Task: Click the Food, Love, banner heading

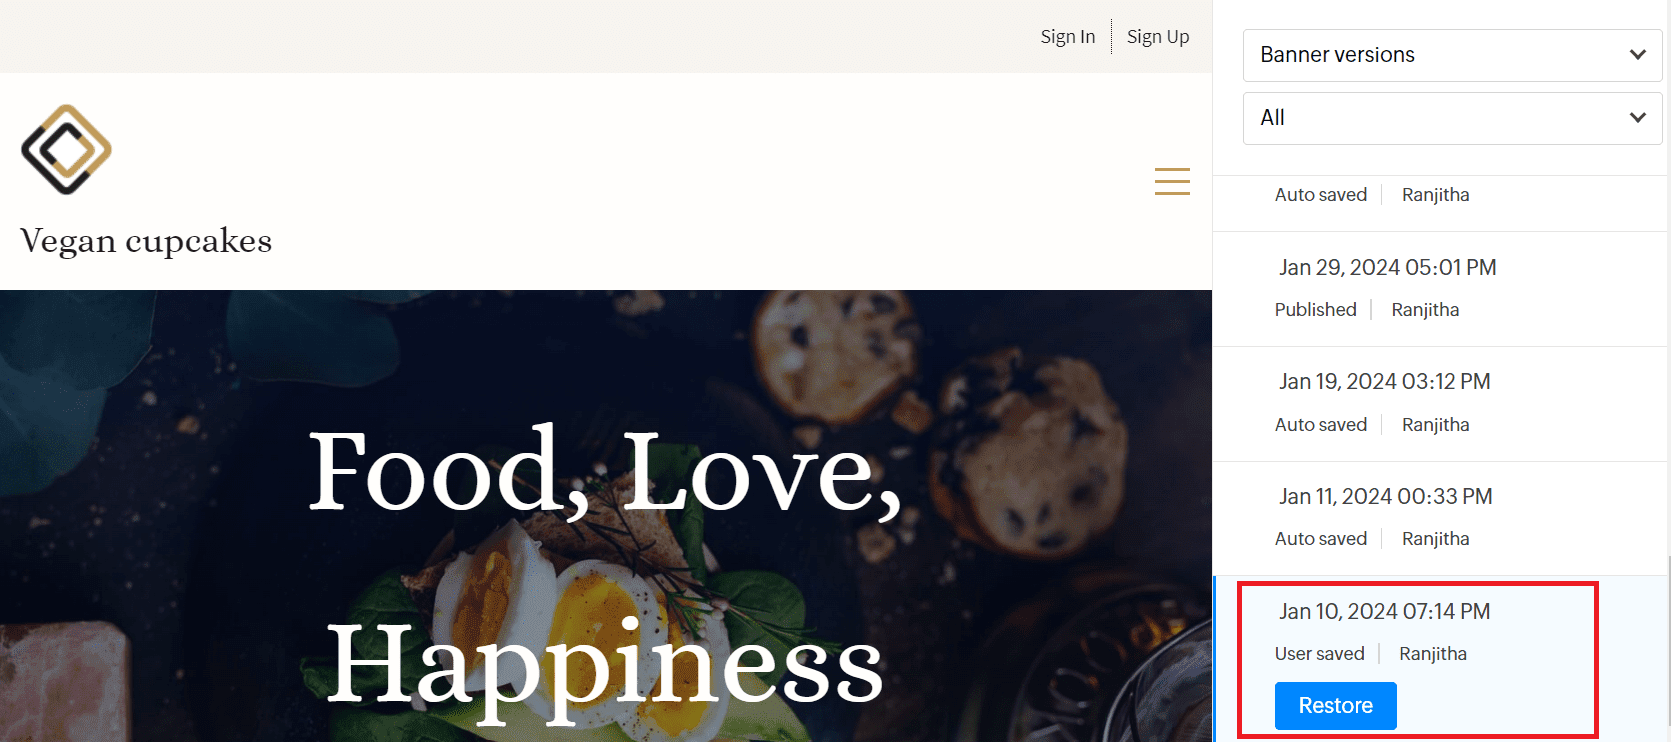Action: pyautogui.click(x=605, y=470)
